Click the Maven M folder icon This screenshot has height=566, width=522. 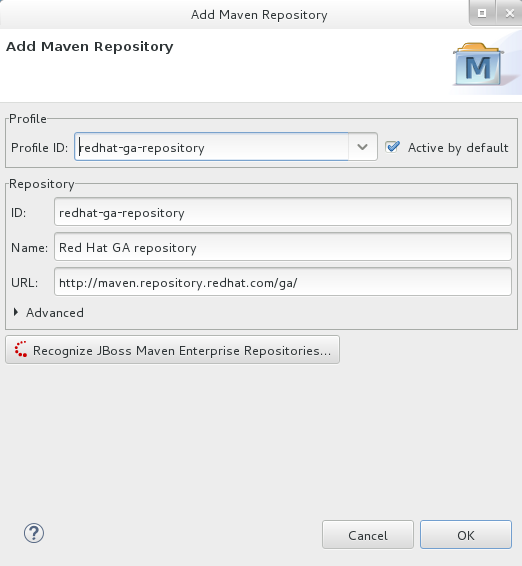pos(478,65)
